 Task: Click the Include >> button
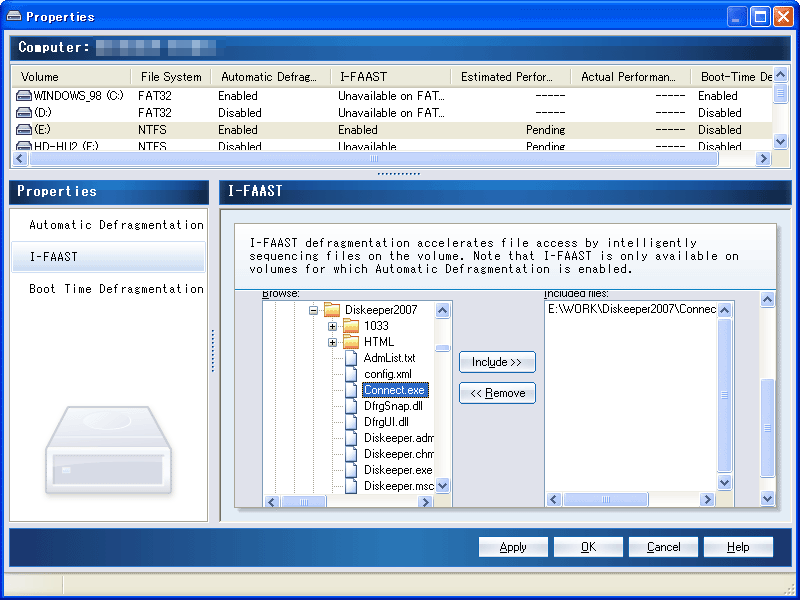497,362
